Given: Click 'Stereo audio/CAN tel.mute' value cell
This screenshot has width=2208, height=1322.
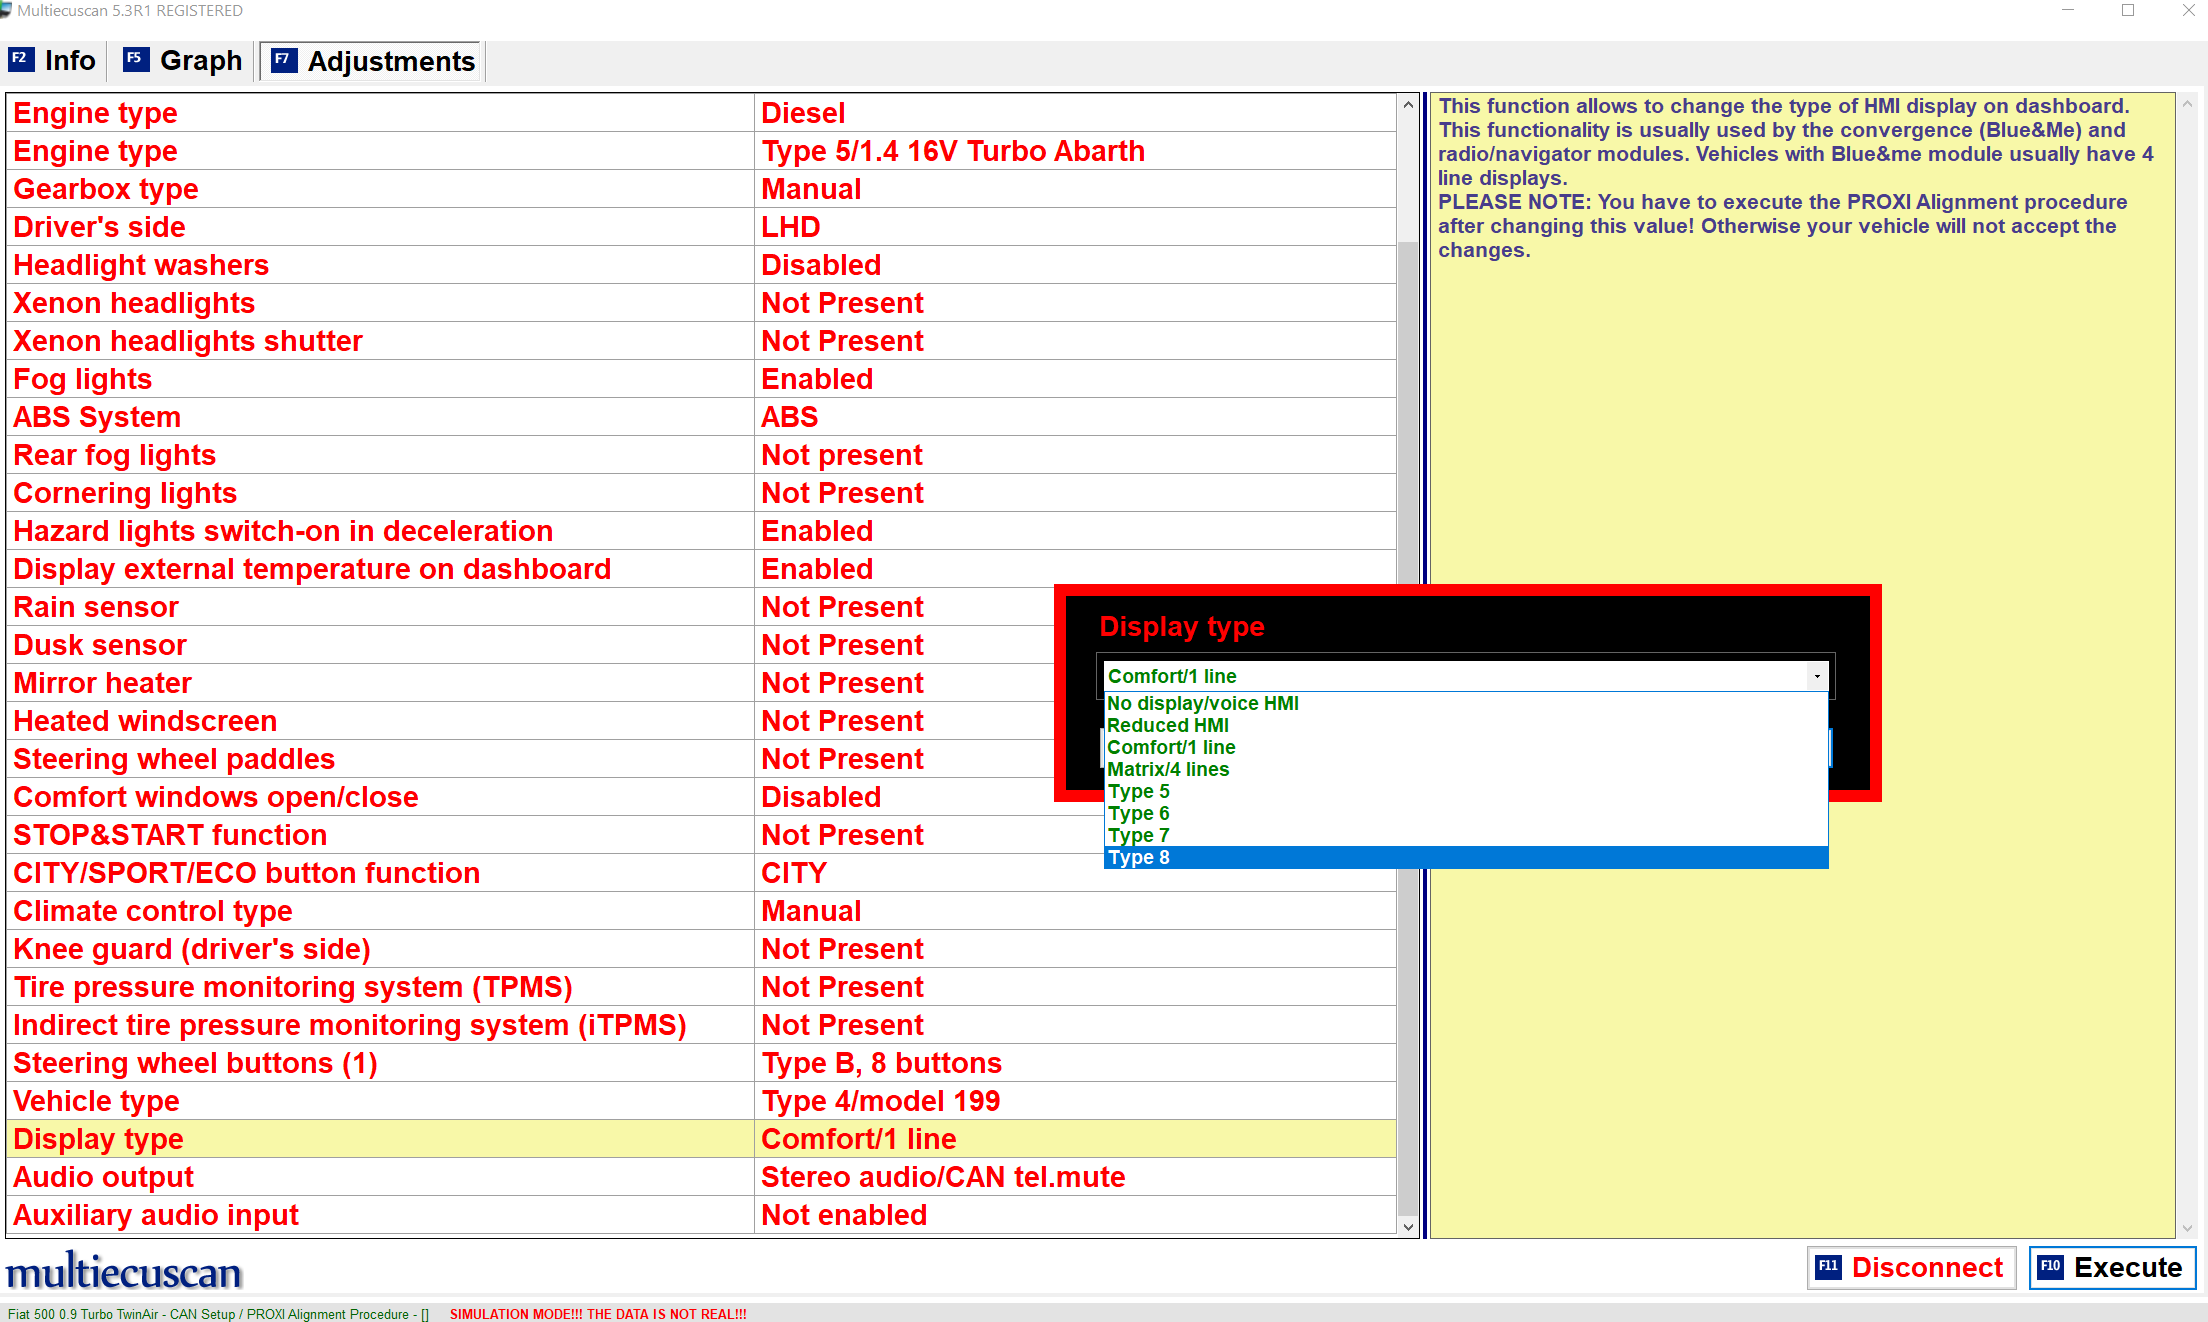Looking at the screenshot, I should (x=1075, y=1177).
